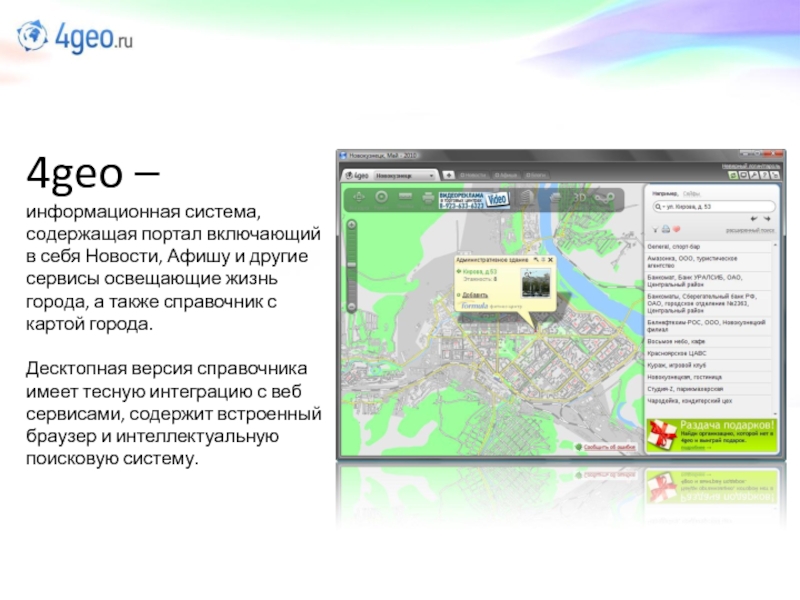Click the route building icon
The image size is (800, 600).
(604, 198)
